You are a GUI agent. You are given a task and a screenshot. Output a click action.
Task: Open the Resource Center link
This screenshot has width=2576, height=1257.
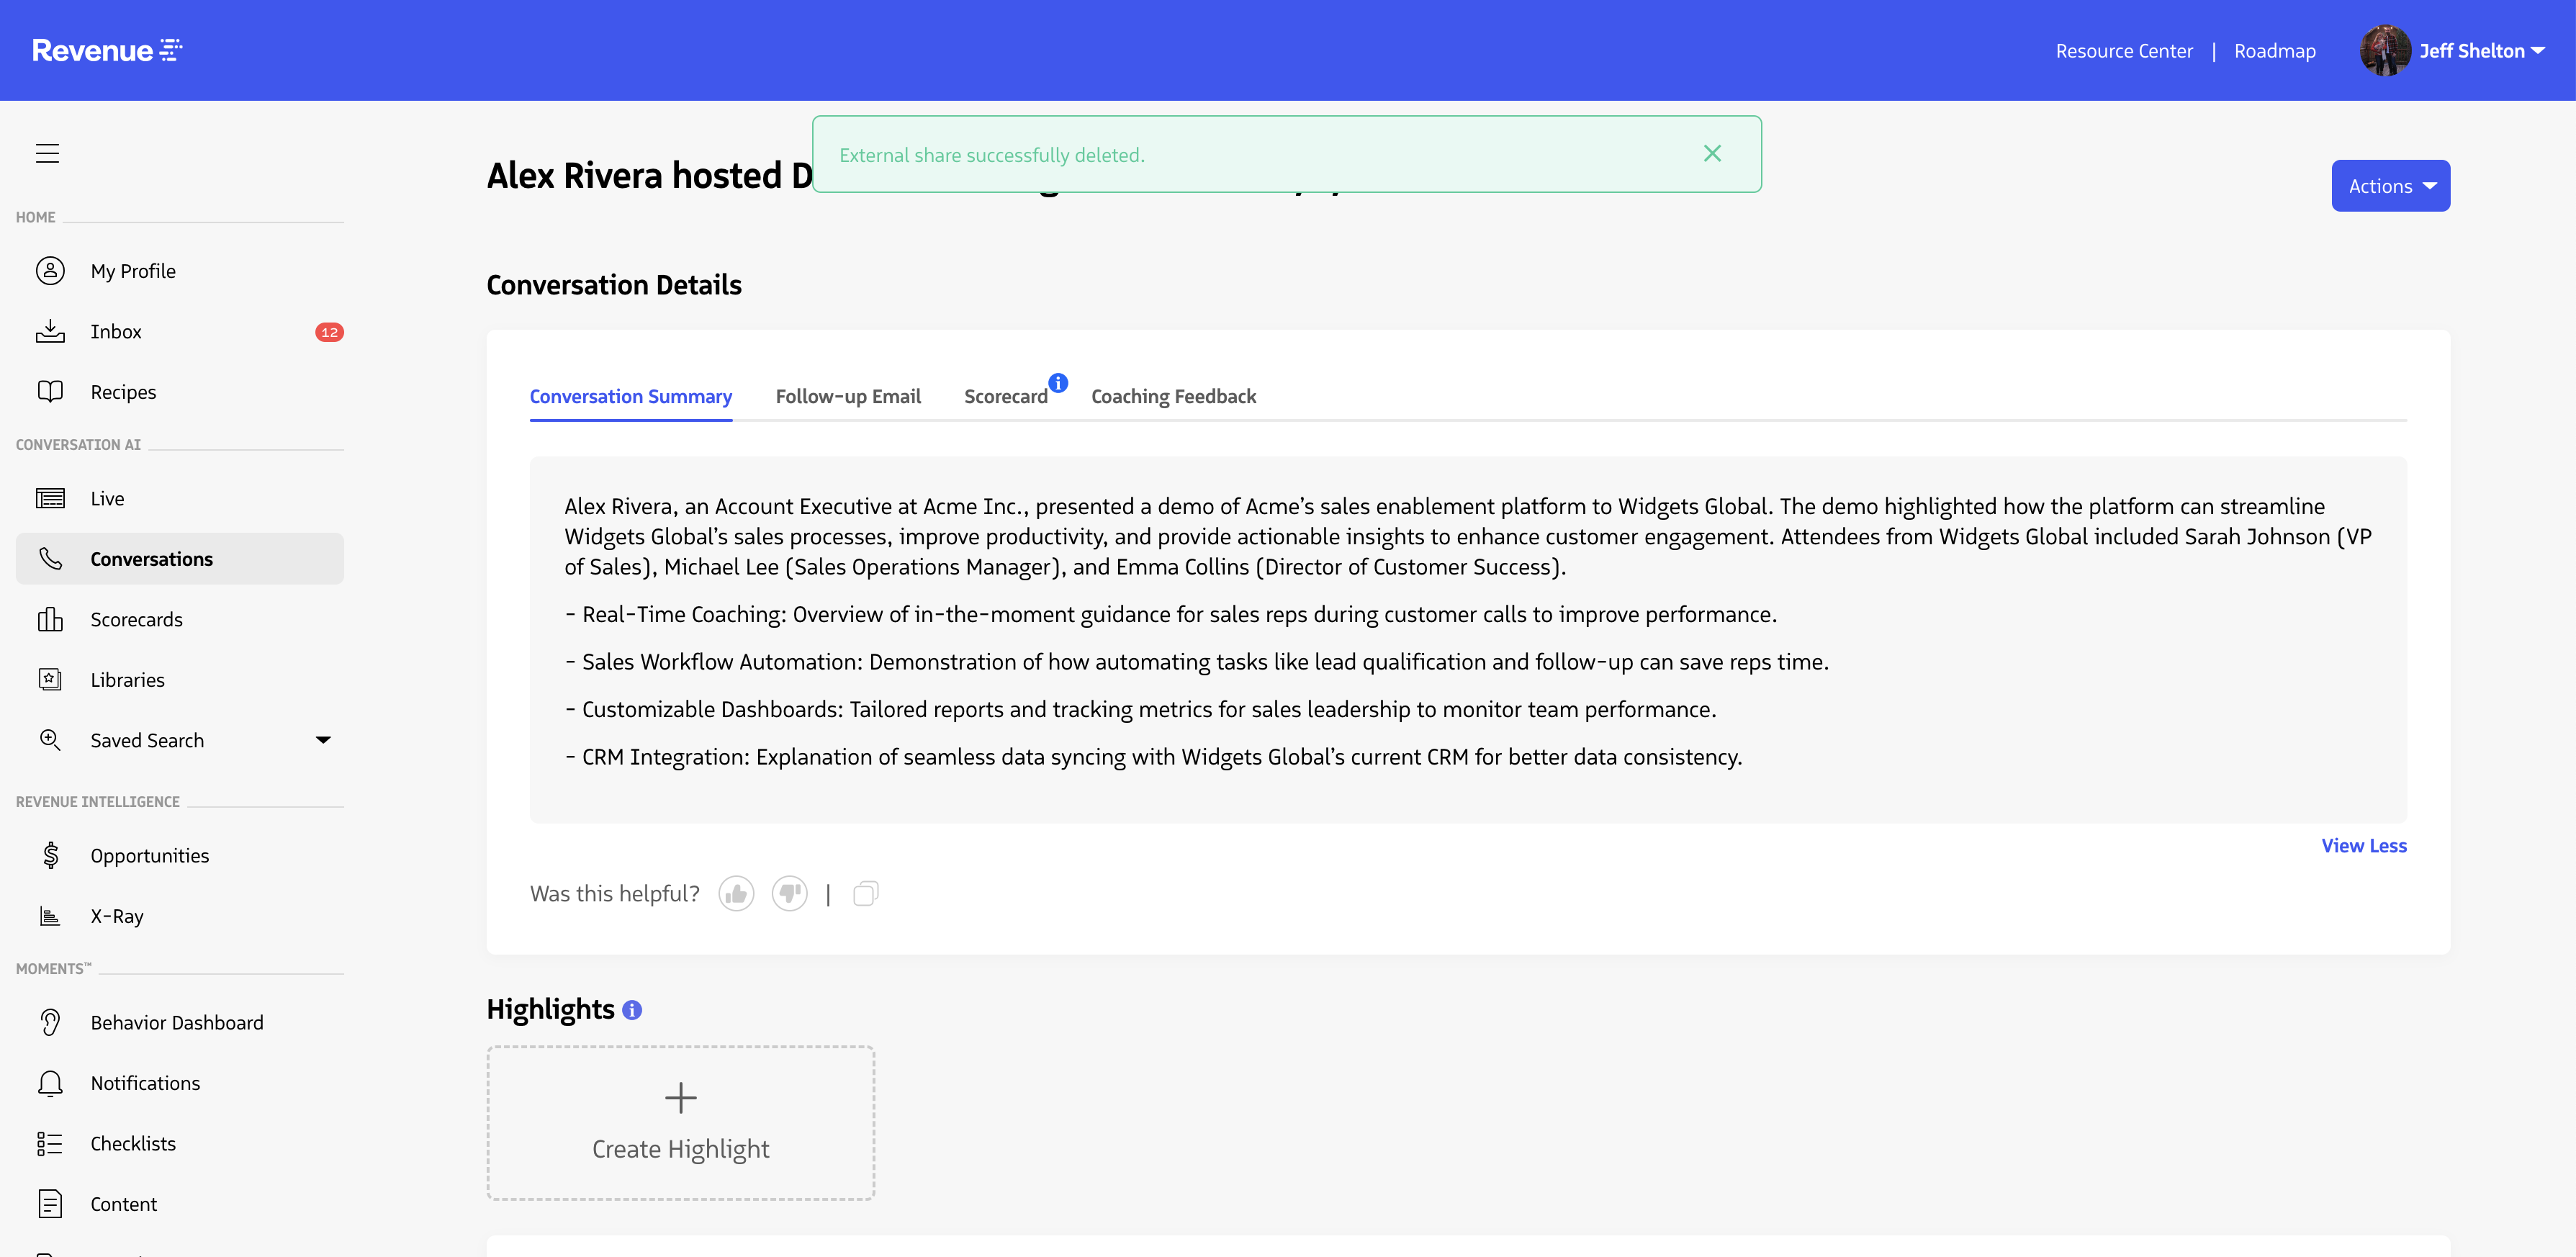[2124, 51]
